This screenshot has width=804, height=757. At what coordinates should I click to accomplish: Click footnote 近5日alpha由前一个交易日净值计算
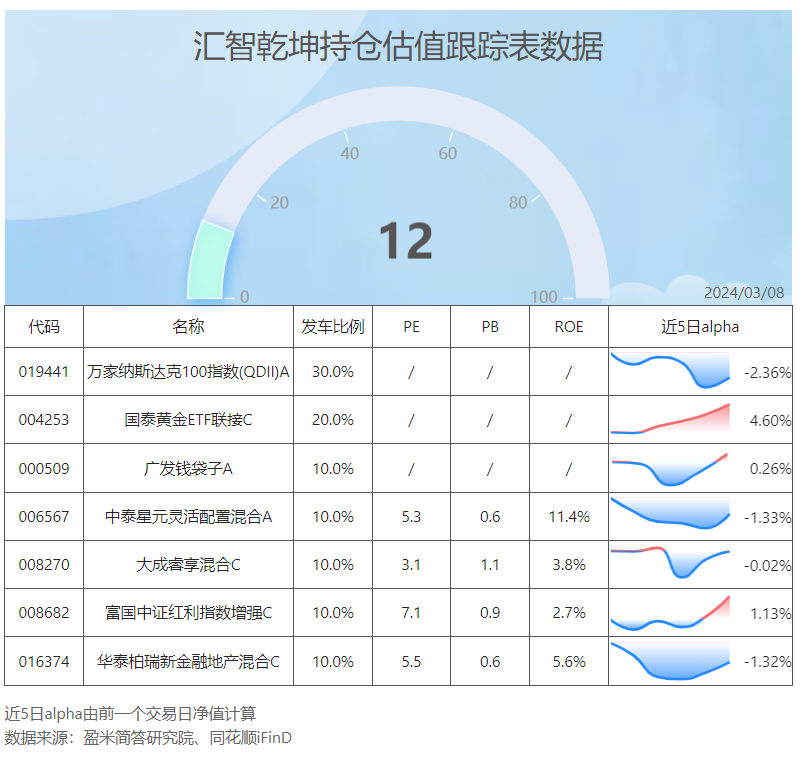pos(130,714)
